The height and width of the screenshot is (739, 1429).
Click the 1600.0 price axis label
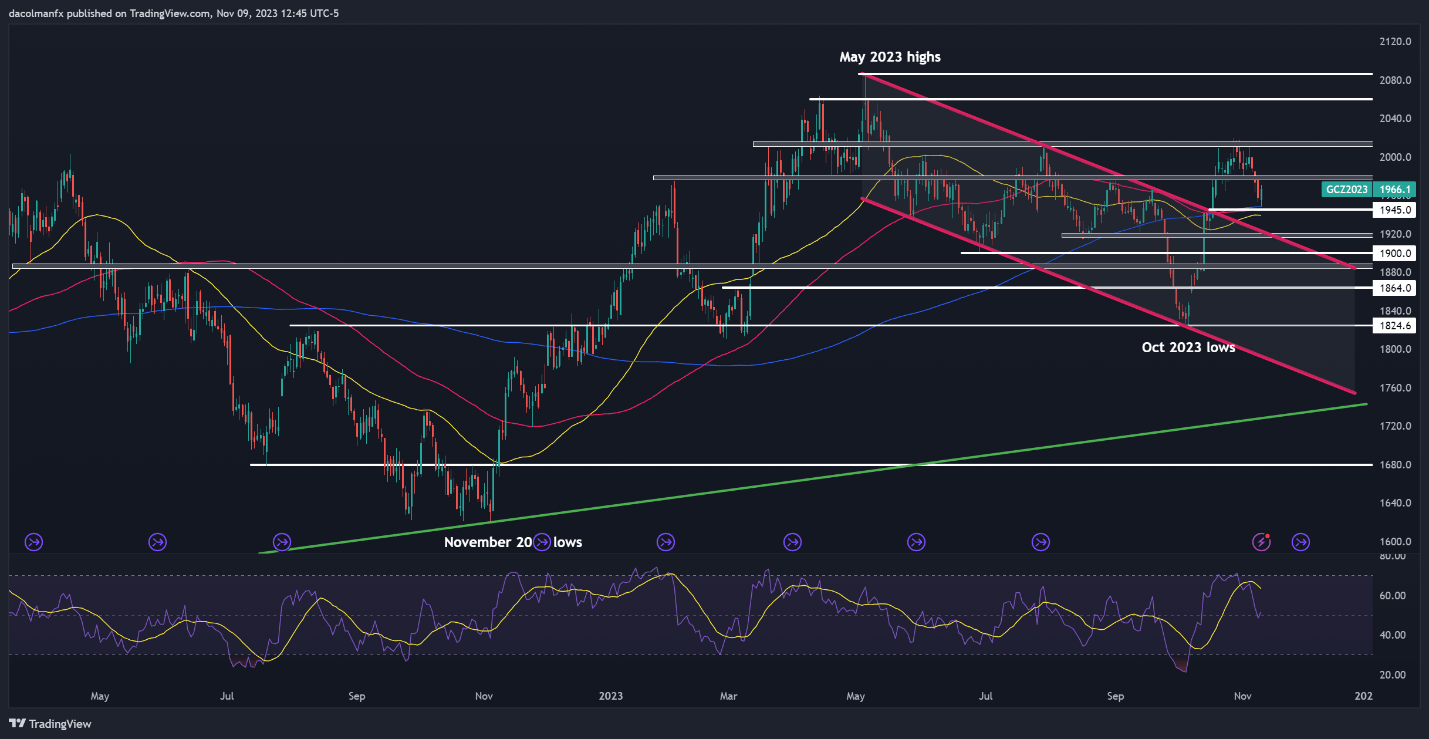coord(1394,542)
